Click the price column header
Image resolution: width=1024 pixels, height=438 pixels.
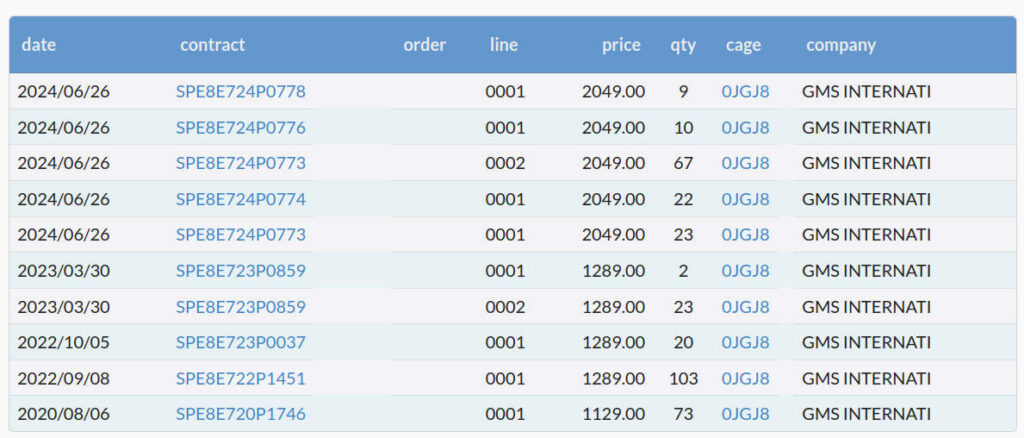621,45
